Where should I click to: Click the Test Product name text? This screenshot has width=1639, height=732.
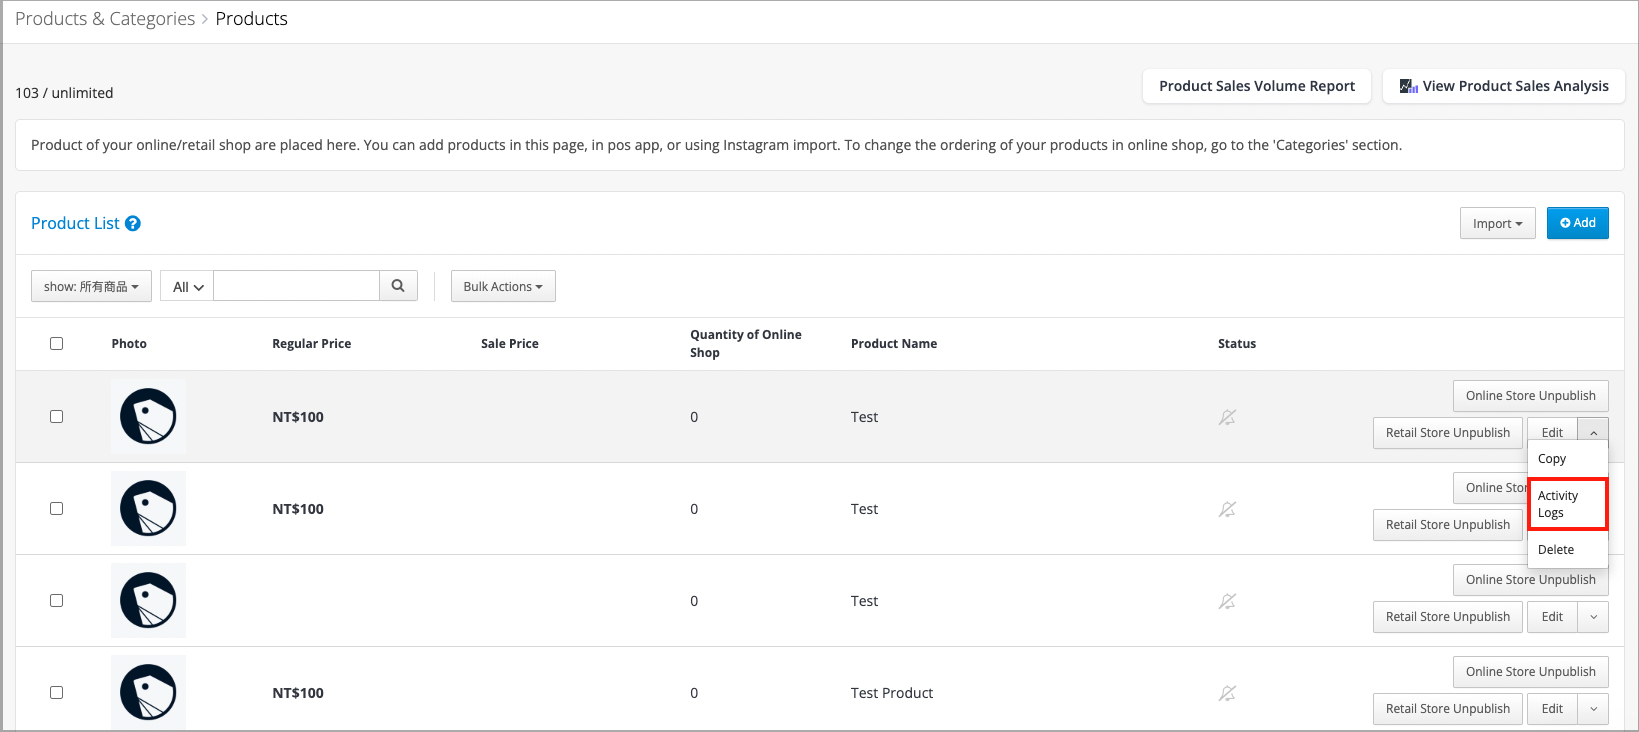892,693
